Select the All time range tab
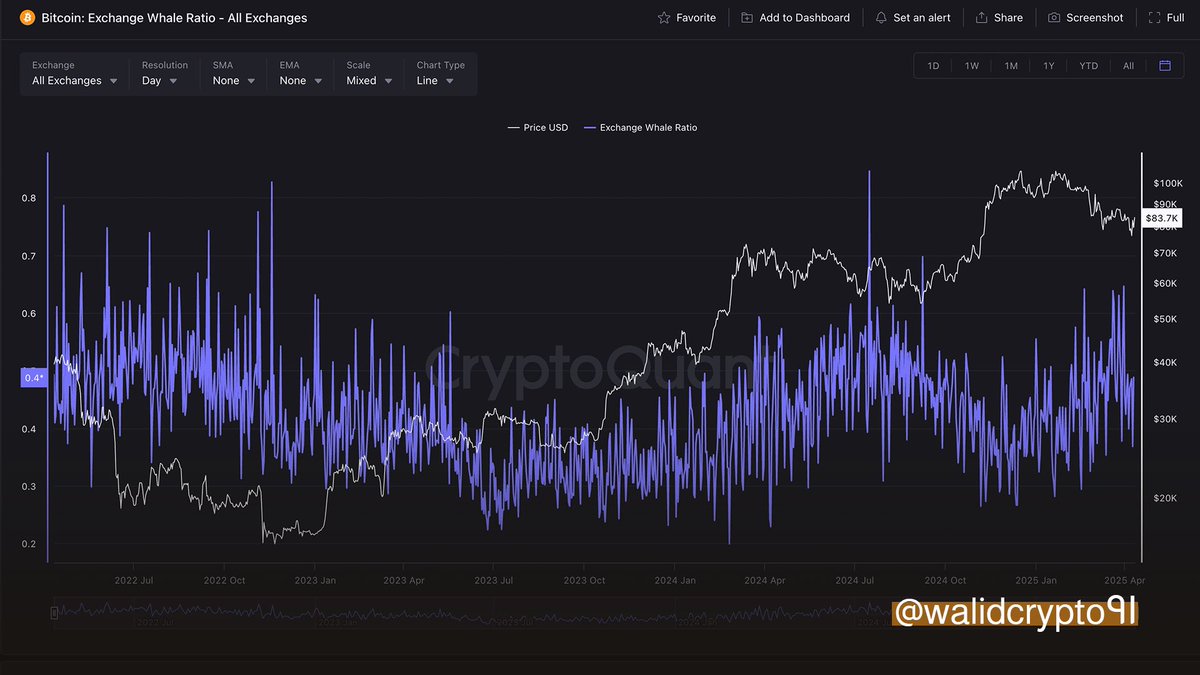The image size is (1200, 675). click(1128, 65)
